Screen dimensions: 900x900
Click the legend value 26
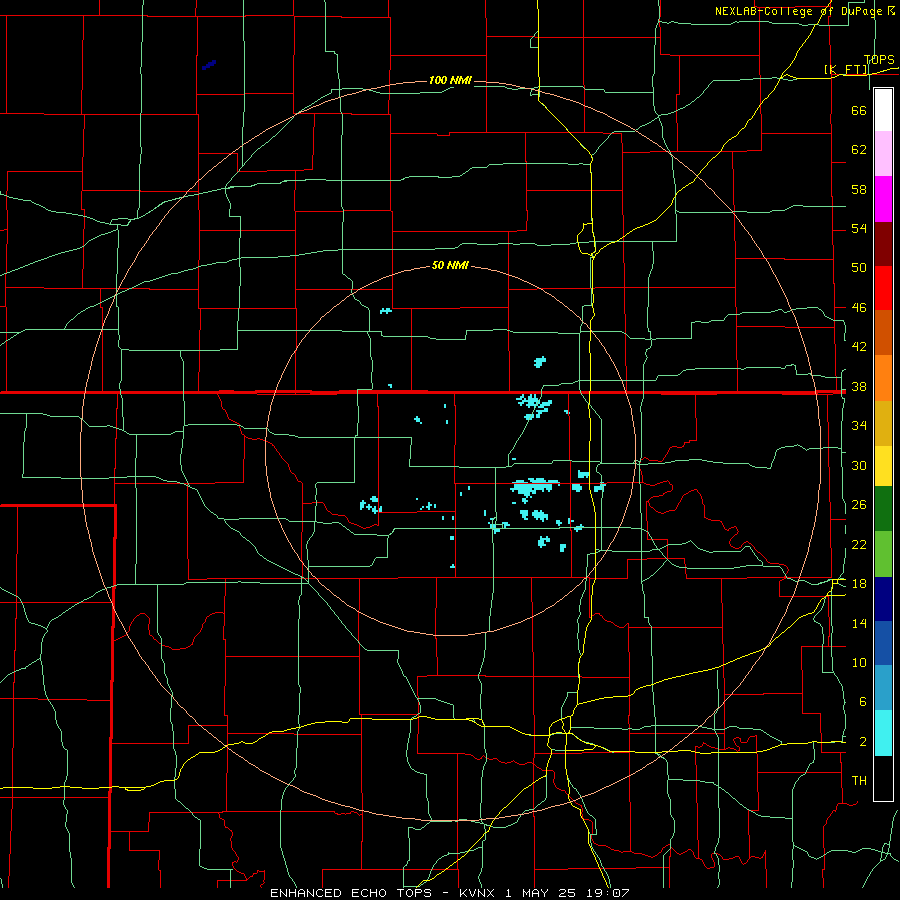click(x=859, y=505)
